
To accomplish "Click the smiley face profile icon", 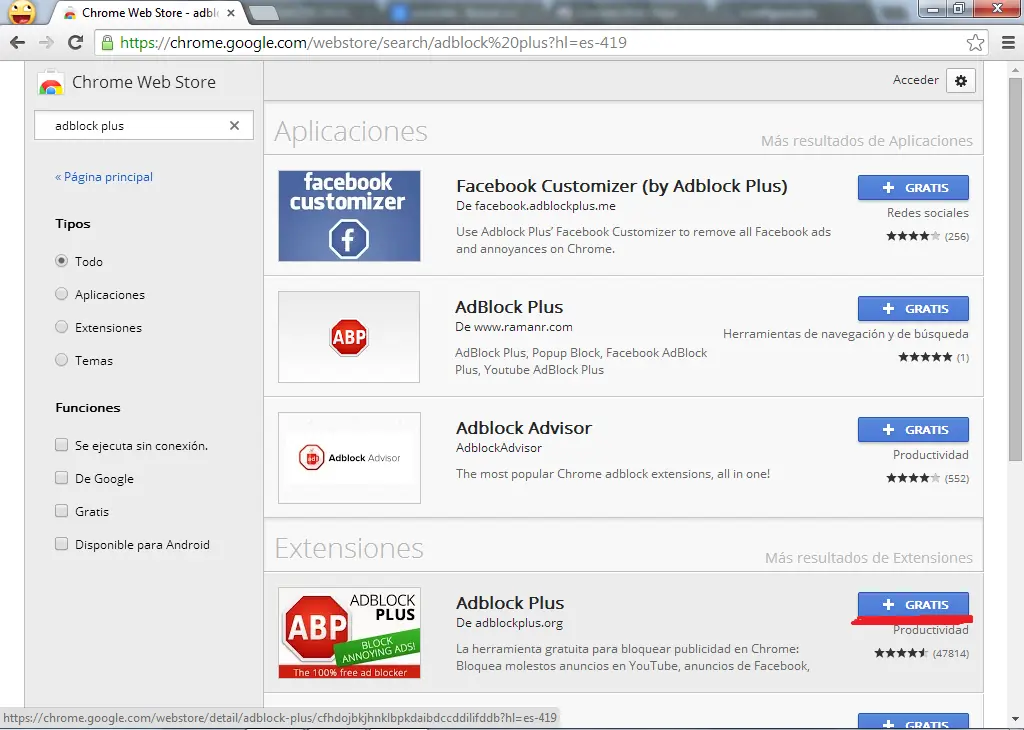I will (x=22, y=11).
